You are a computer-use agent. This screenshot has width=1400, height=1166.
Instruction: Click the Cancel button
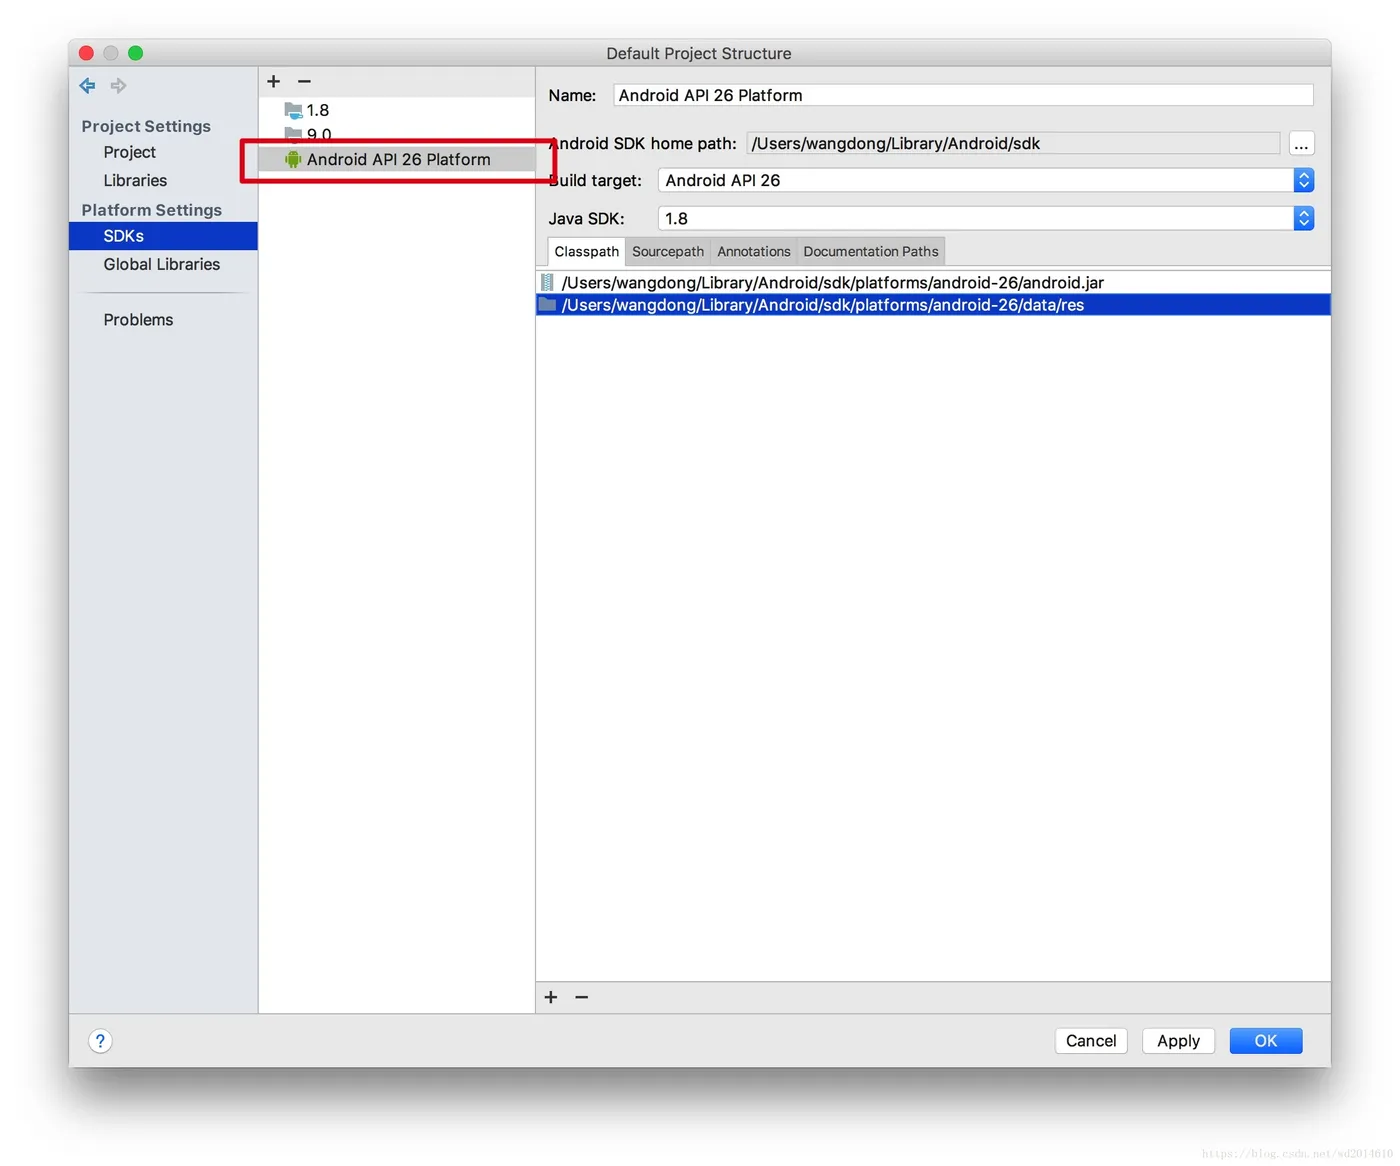(1091, 1041)
